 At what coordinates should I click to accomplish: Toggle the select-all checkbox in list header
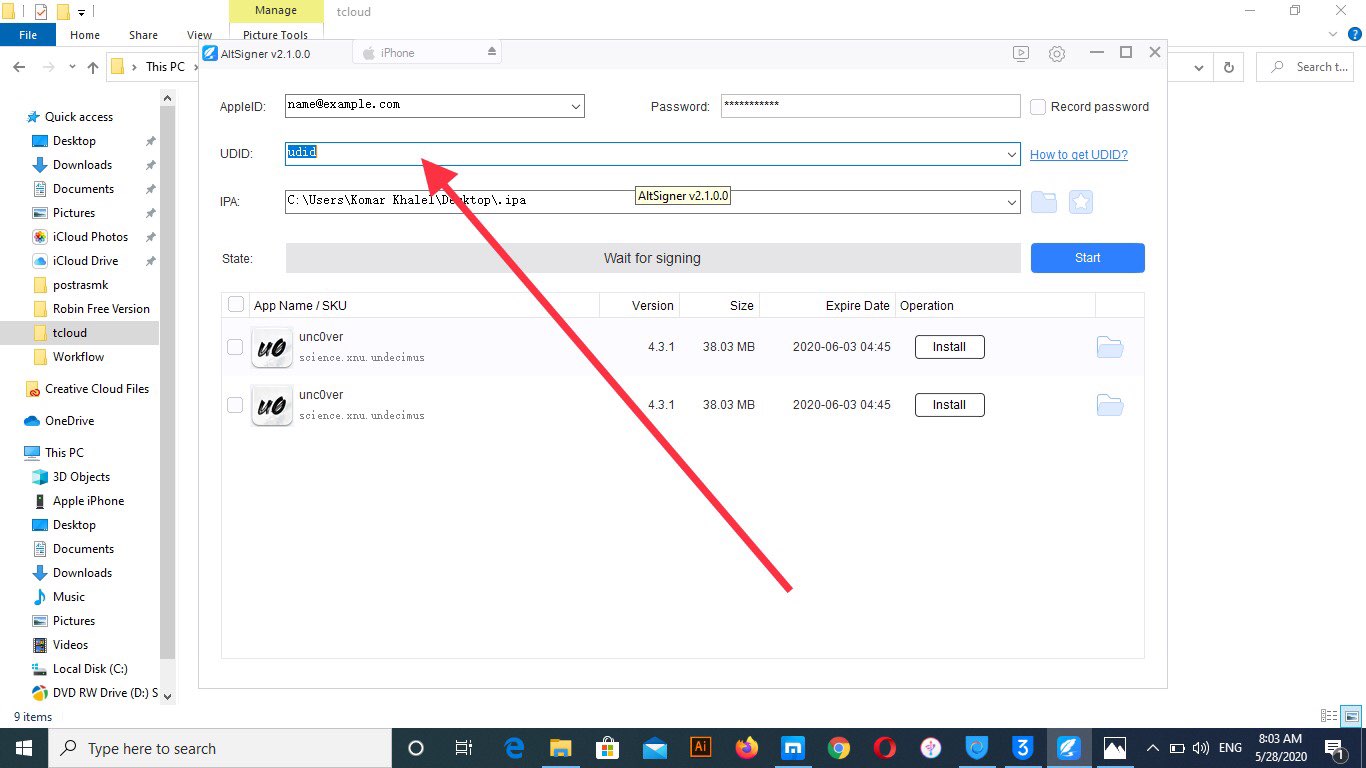[x=235, y=304]
